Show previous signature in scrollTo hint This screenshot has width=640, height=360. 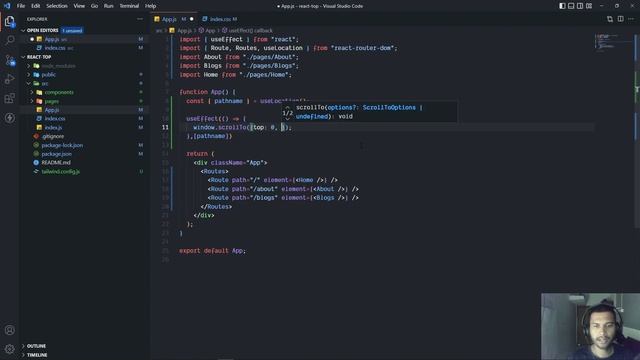[287, 108]
